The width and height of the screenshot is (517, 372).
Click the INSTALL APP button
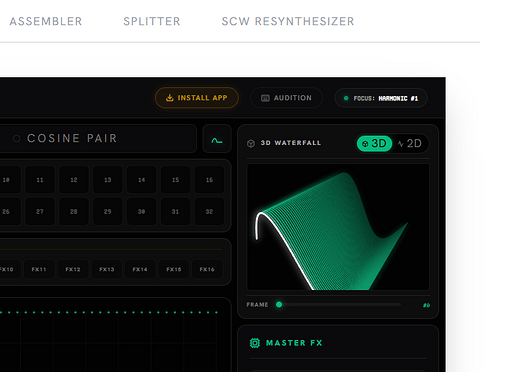point(197,98)
